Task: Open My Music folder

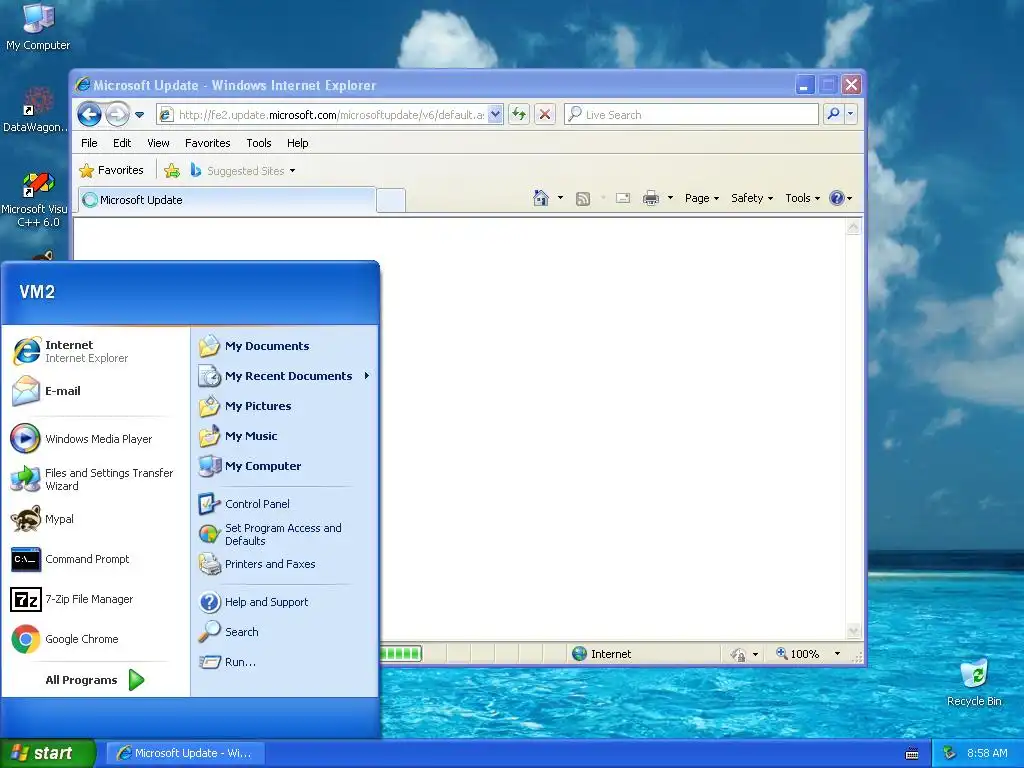Action: (x=285, y=436)
